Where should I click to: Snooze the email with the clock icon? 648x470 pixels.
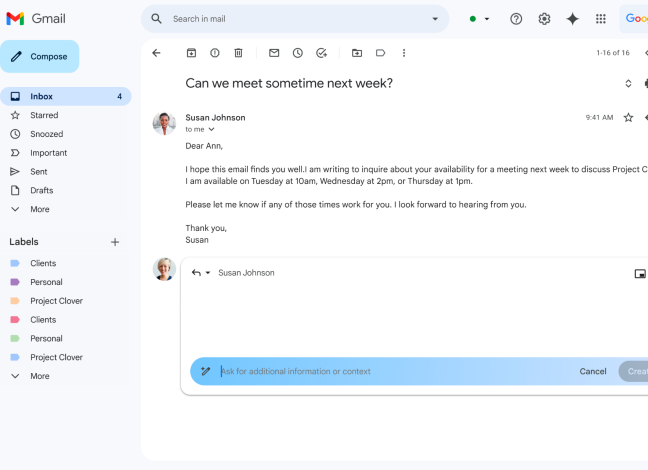point(298,53)
